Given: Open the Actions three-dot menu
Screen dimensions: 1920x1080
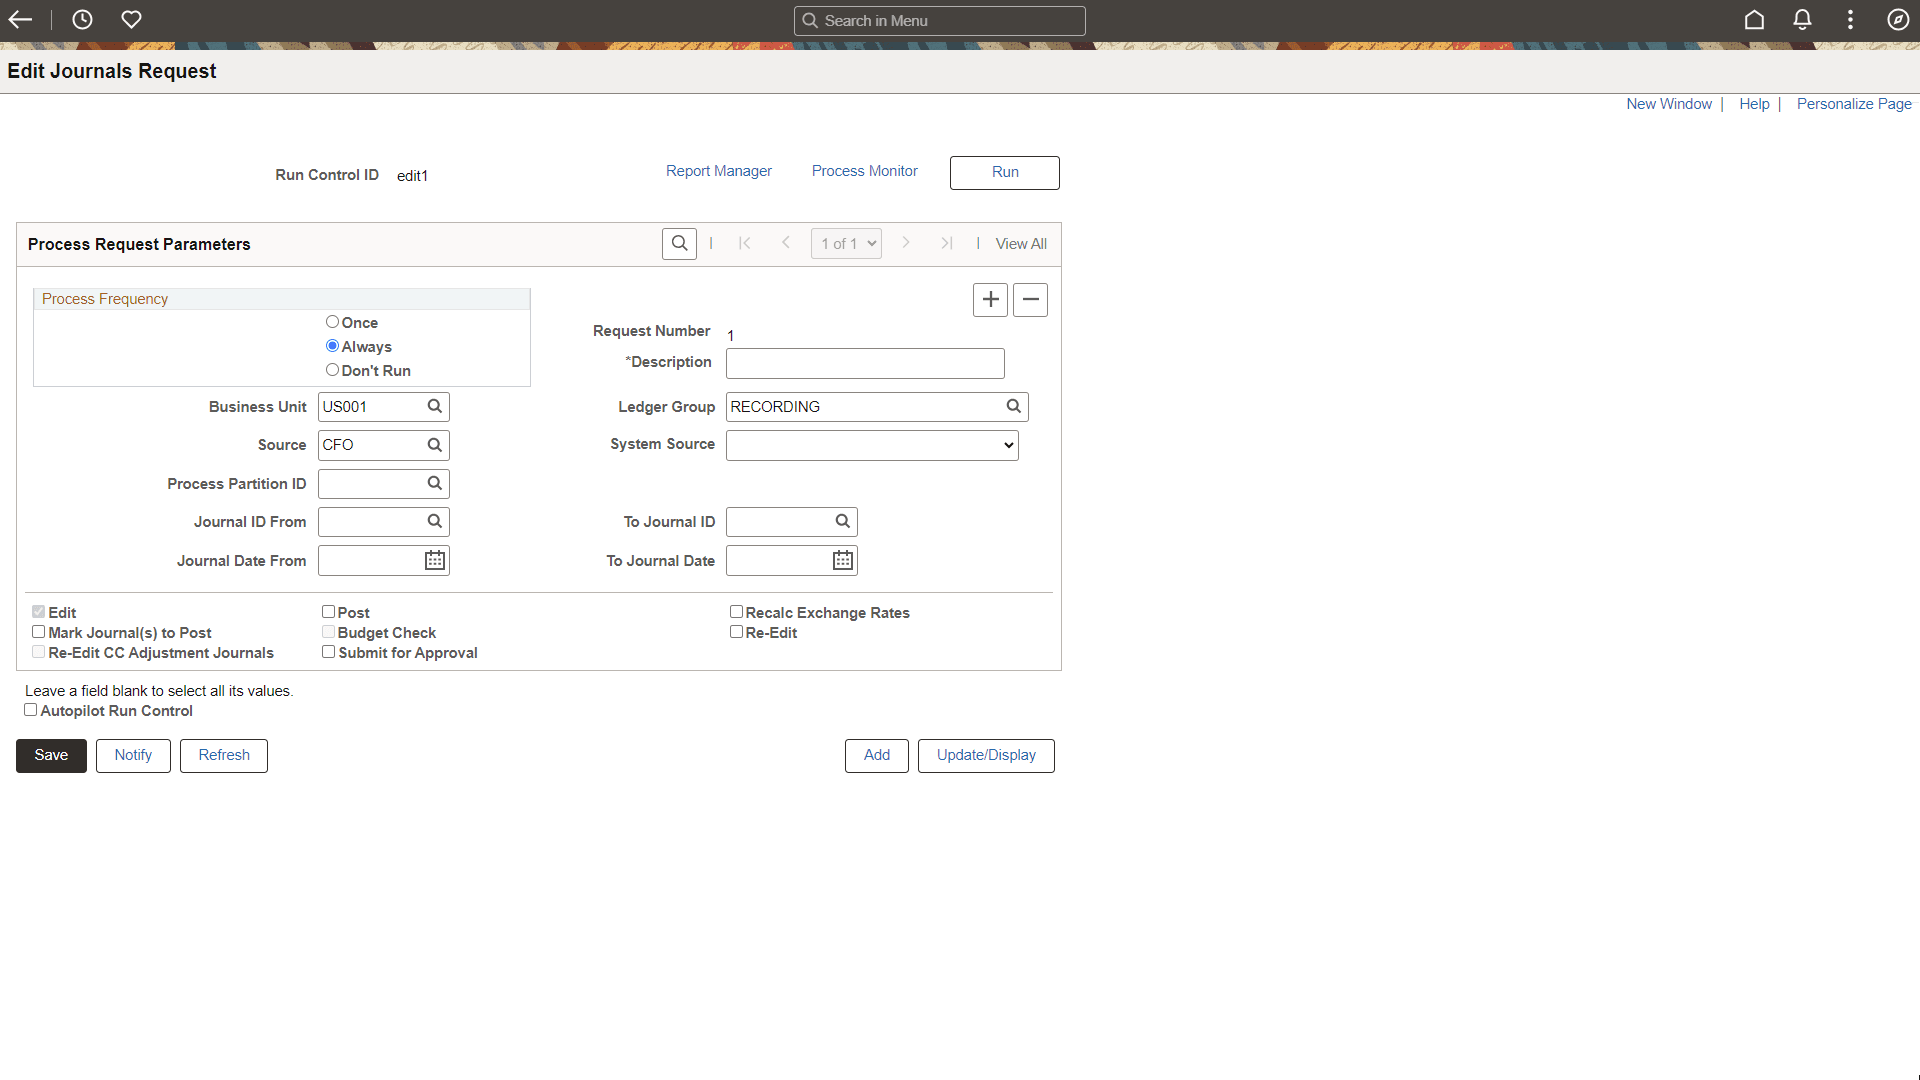Looking at the screenshot, I should 1850,20.
